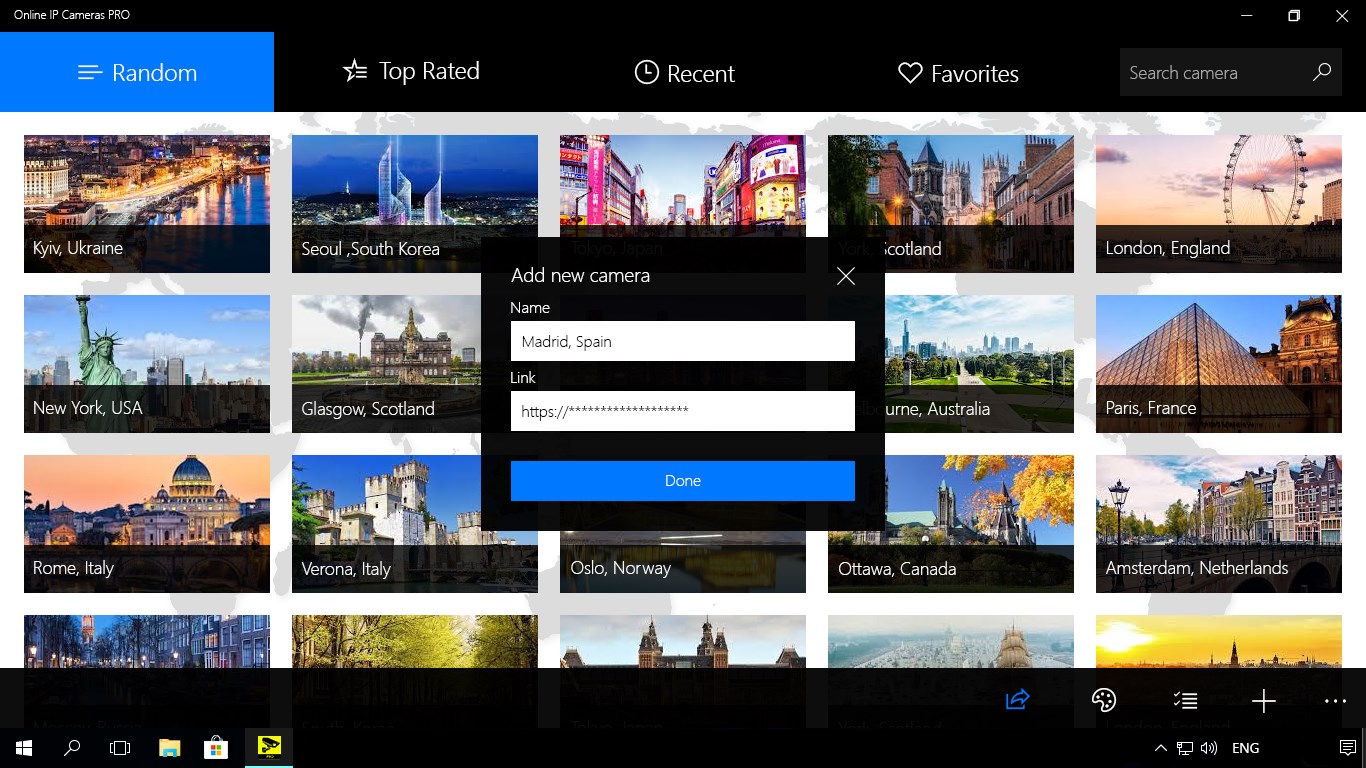Switch to the Top Rated tab
Viewport: 1366px width, 768px height.
pos(411,71)
